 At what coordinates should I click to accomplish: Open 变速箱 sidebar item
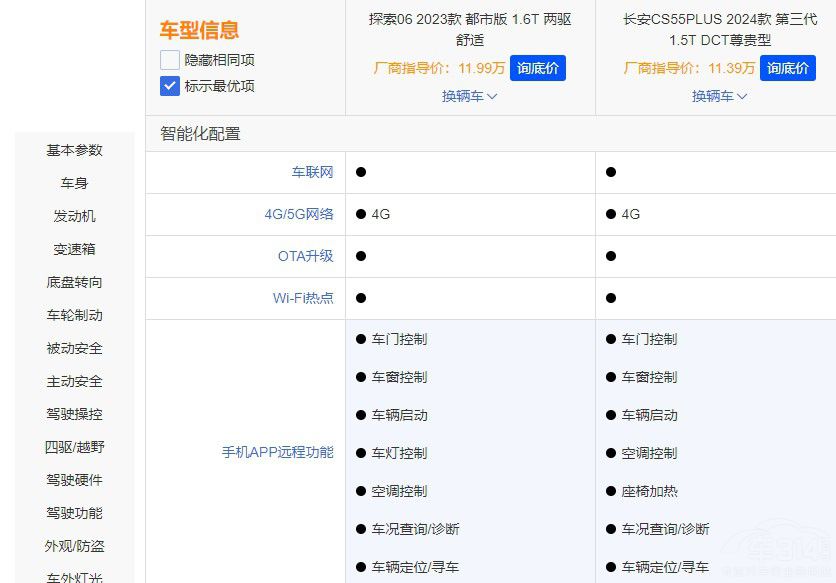pyautogui.click(x=74, y=249)
